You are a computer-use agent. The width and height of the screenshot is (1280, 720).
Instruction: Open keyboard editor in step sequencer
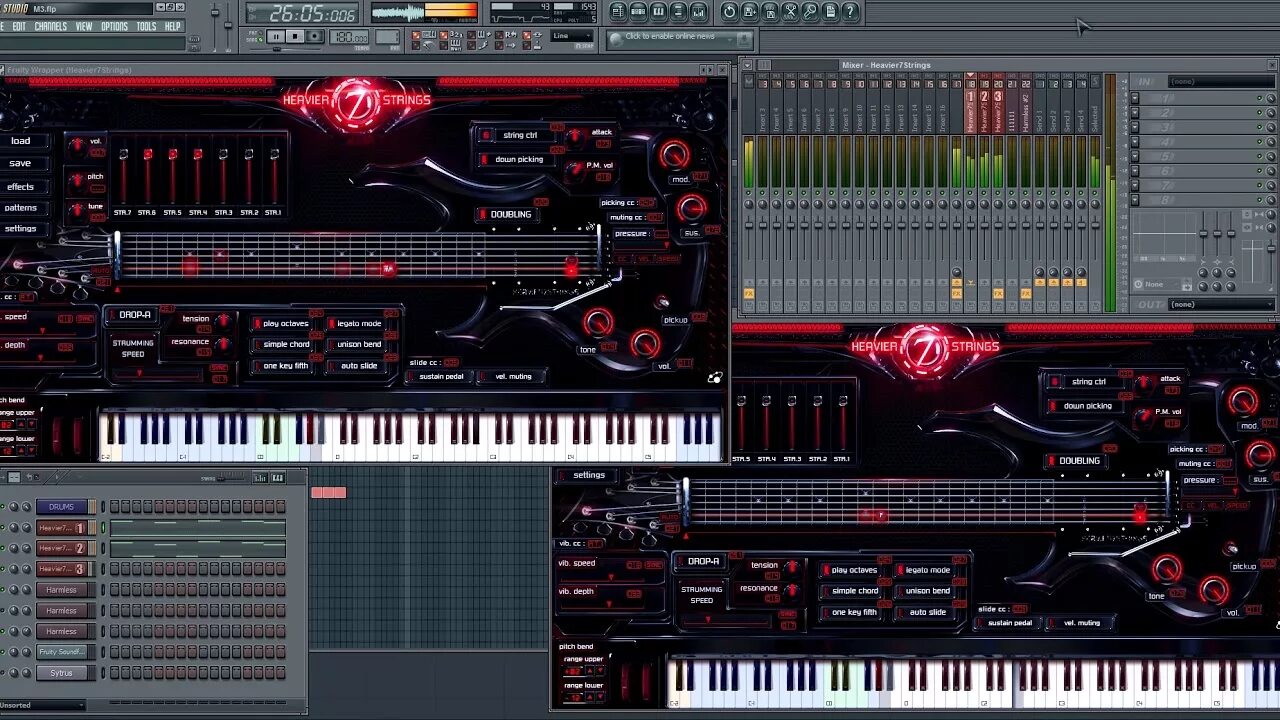coord(277,478)
